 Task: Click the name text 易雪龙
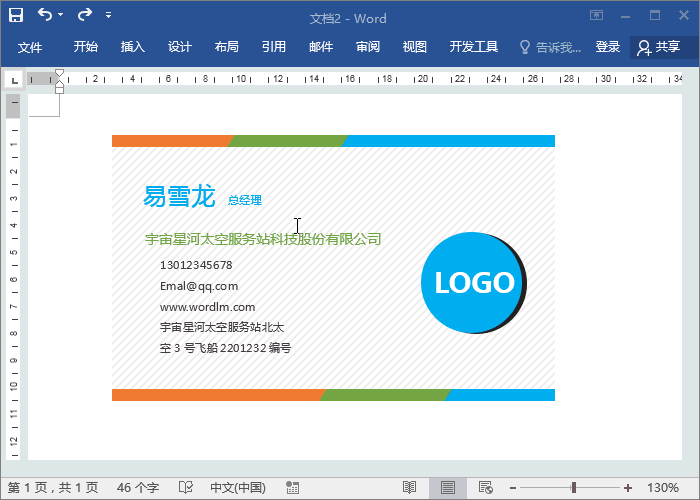click(179, 196)
